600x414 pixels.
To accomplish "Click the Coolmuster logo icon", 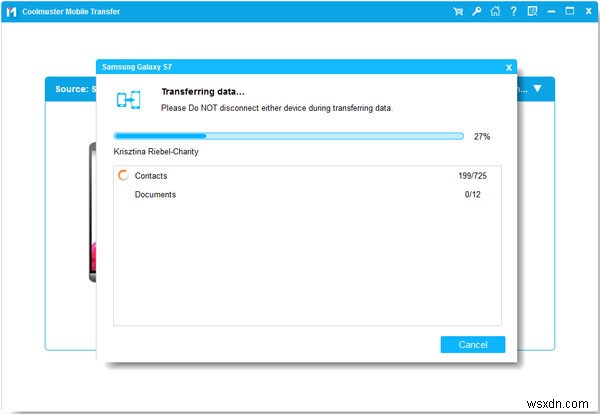I will 11,12.
